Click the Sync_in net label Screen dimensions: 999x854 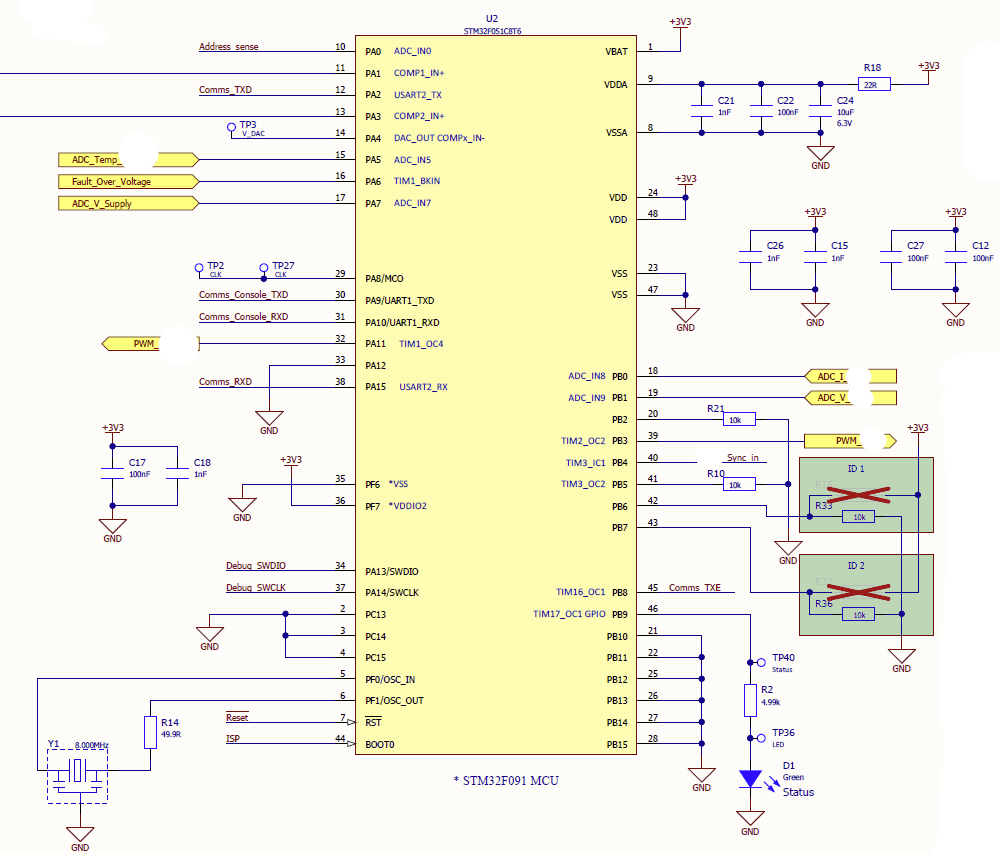click(x=743, y=458)
